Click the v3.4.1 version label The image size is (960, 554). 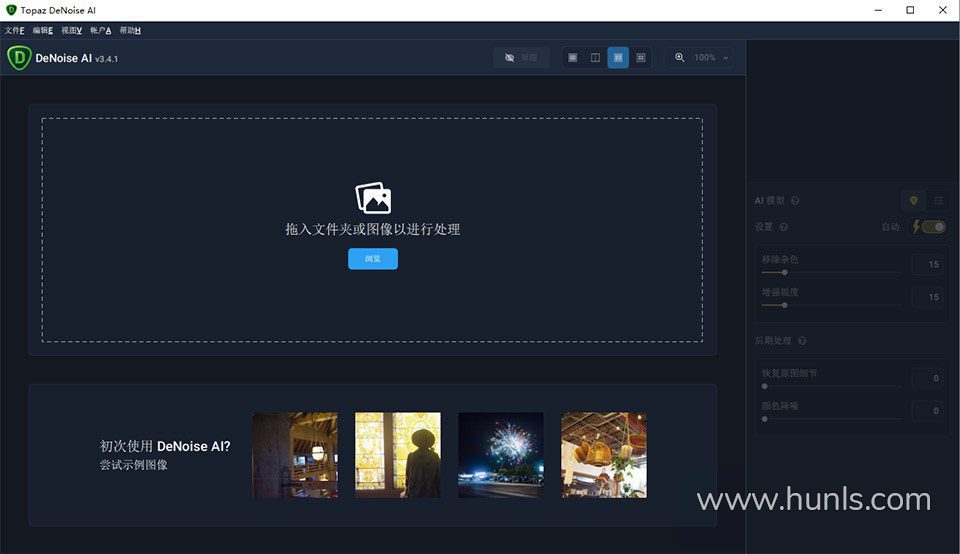coord(107,59)
